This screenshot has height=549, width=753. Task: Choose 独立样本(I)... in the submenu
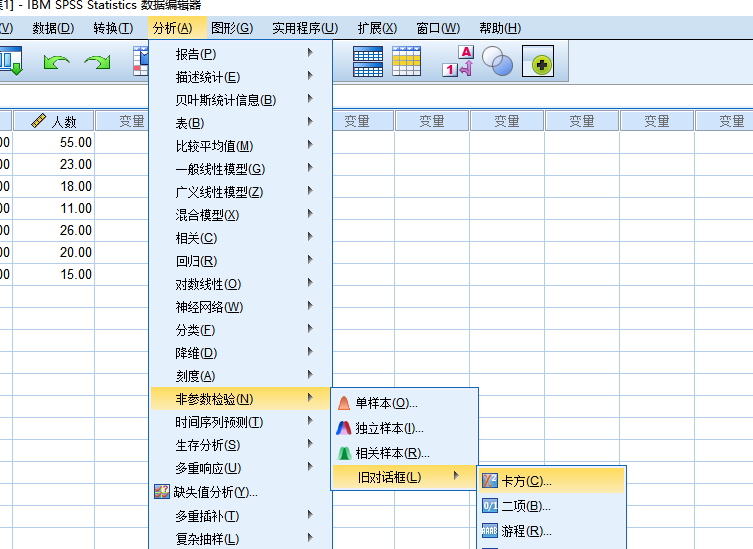(404, 427)
